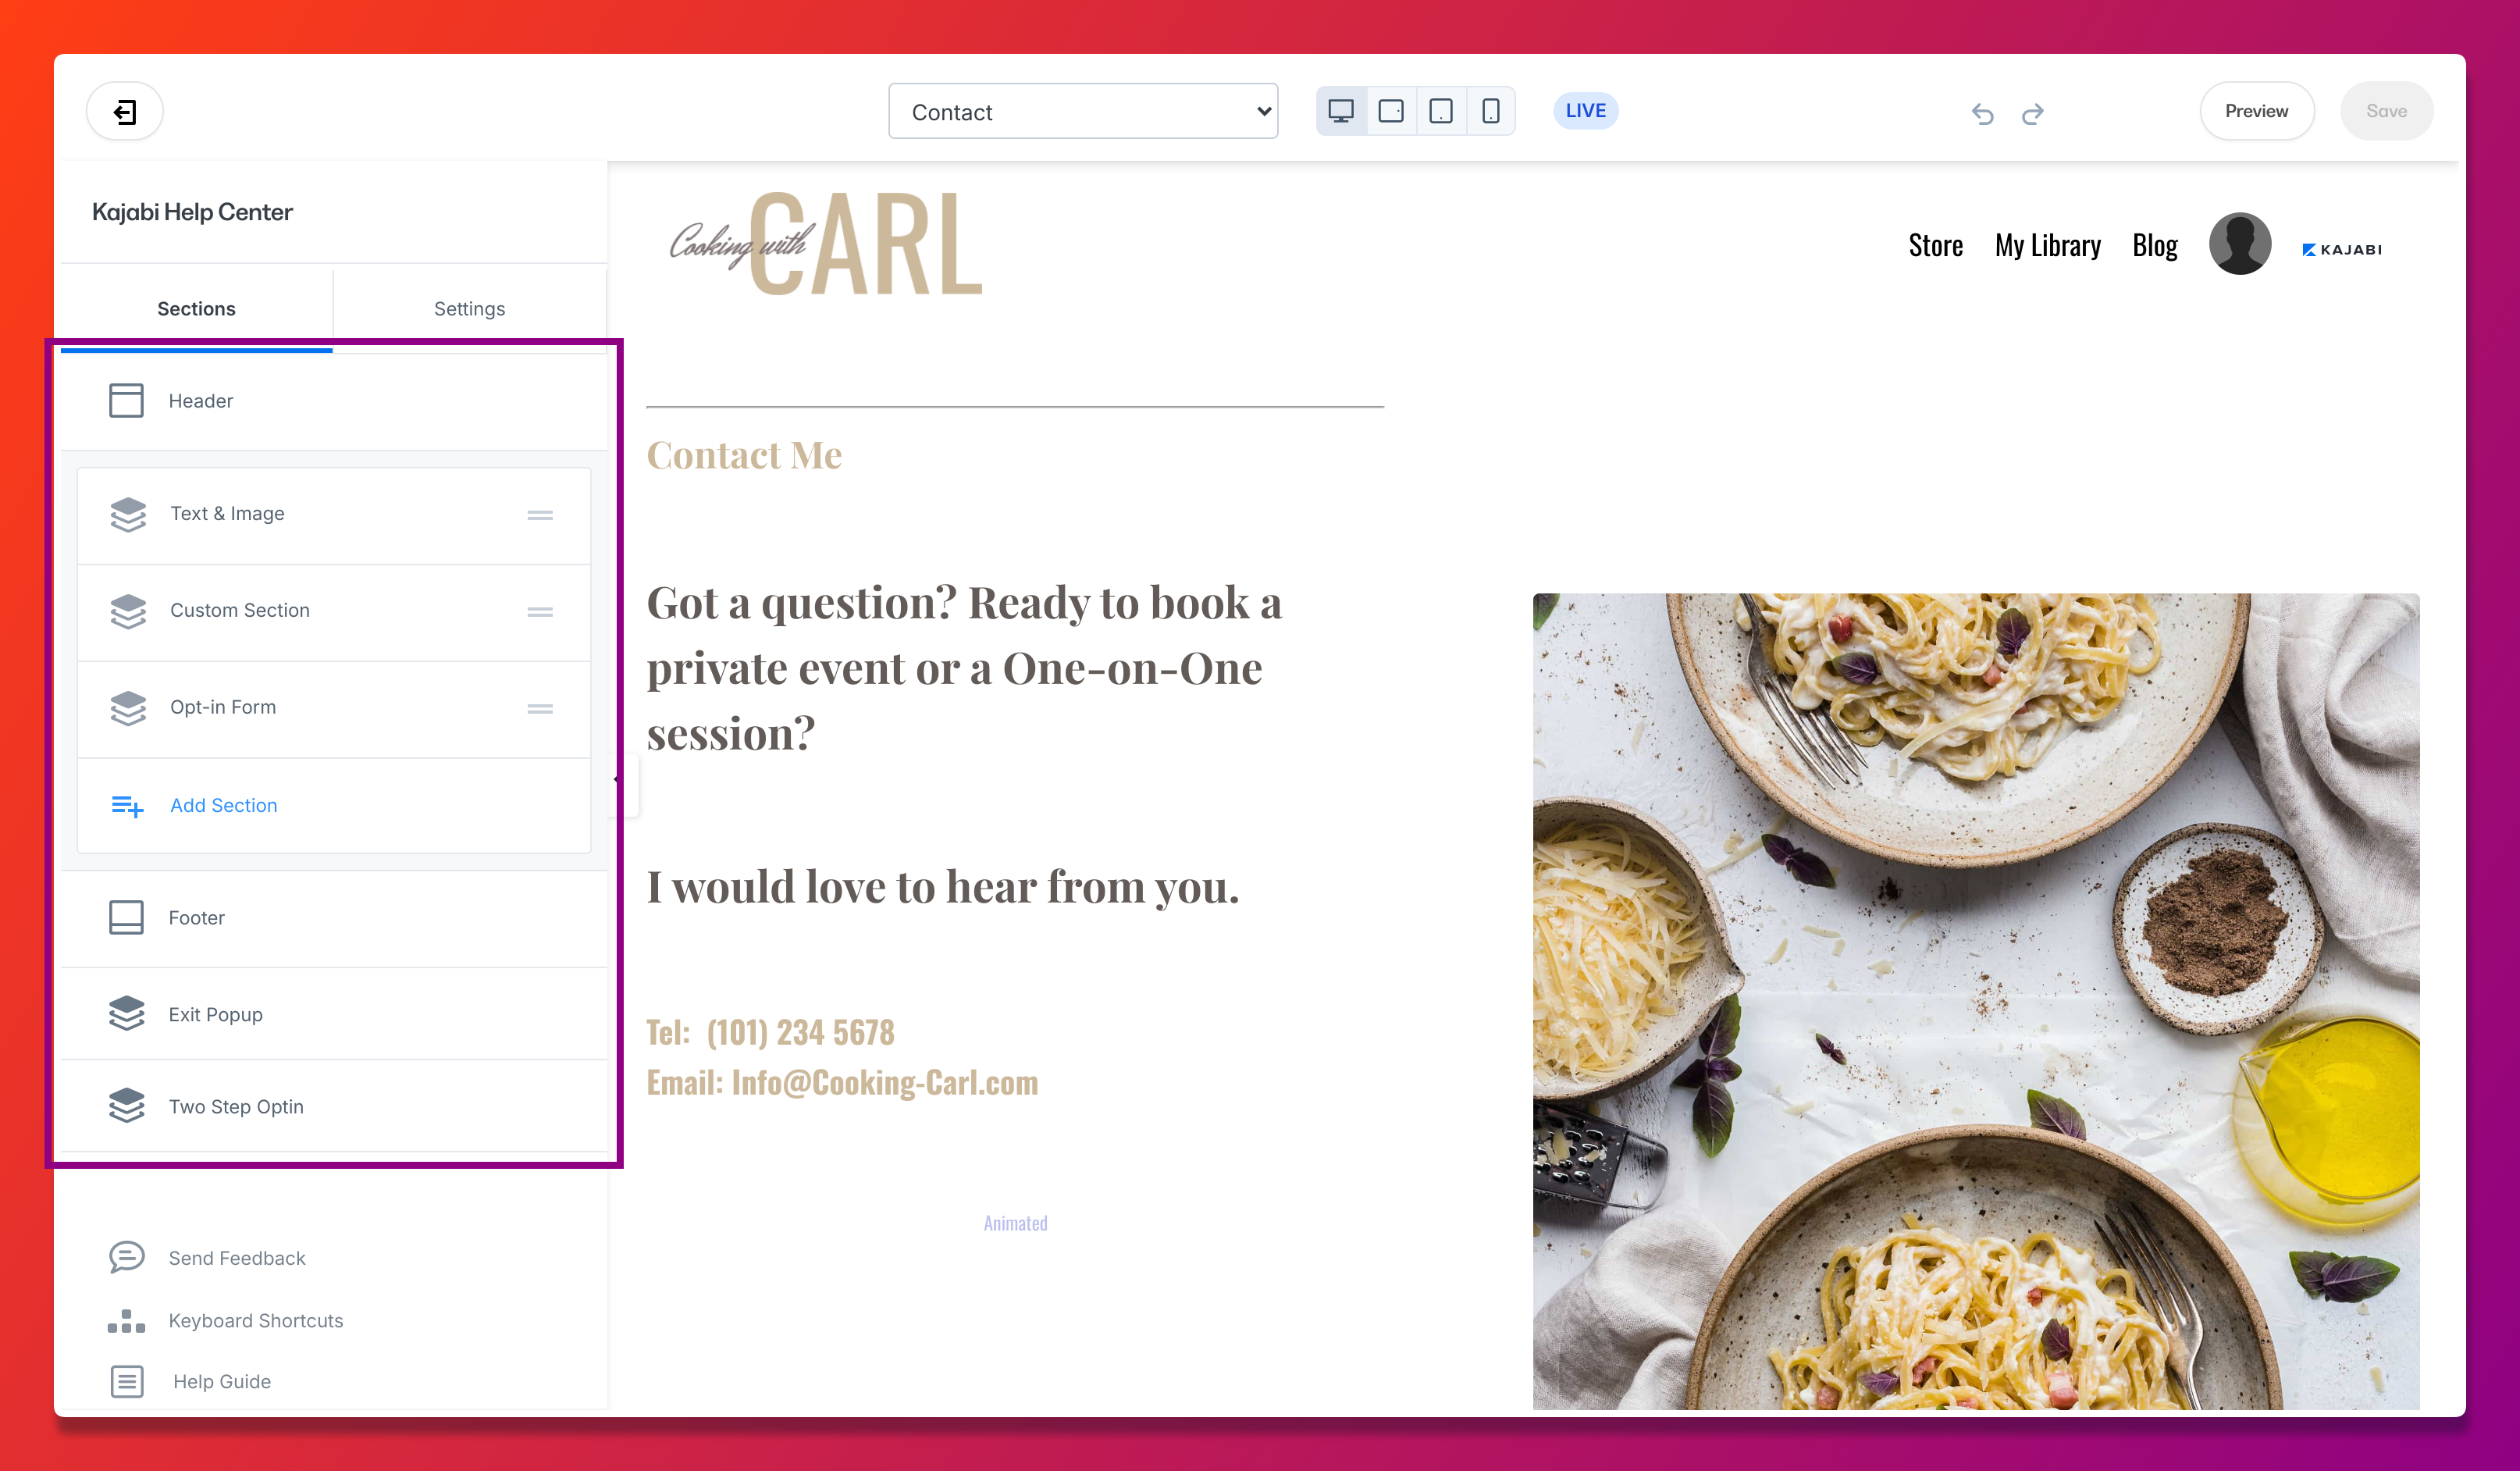Screen dimensions: 2520x1471
Task: Open the Exit Popup section
Action: pos(334,1015)
